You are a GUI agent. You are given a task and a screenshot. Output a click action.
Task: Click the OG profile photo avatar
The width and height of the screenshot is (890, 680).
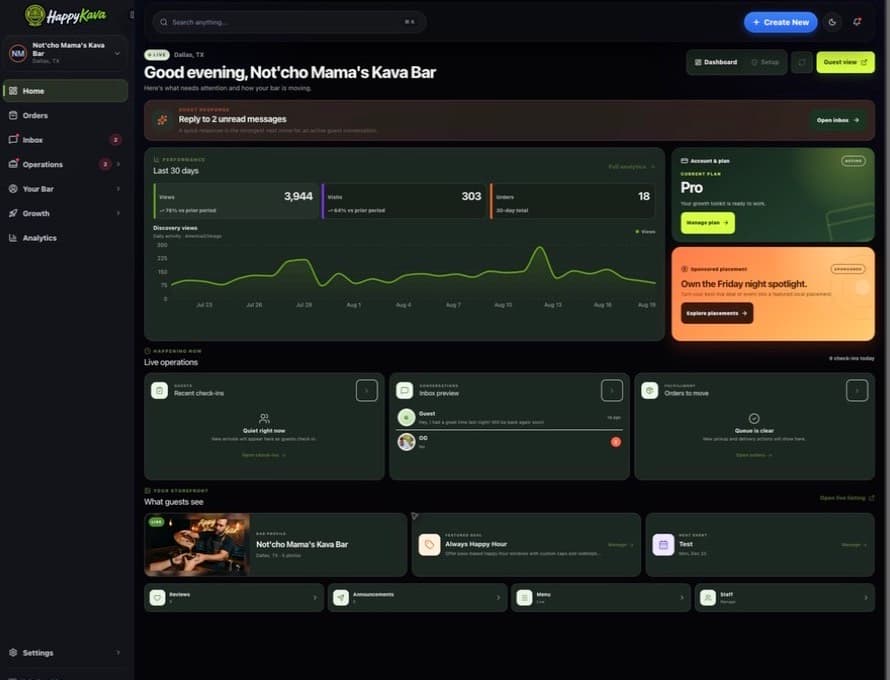click(406, 442)
